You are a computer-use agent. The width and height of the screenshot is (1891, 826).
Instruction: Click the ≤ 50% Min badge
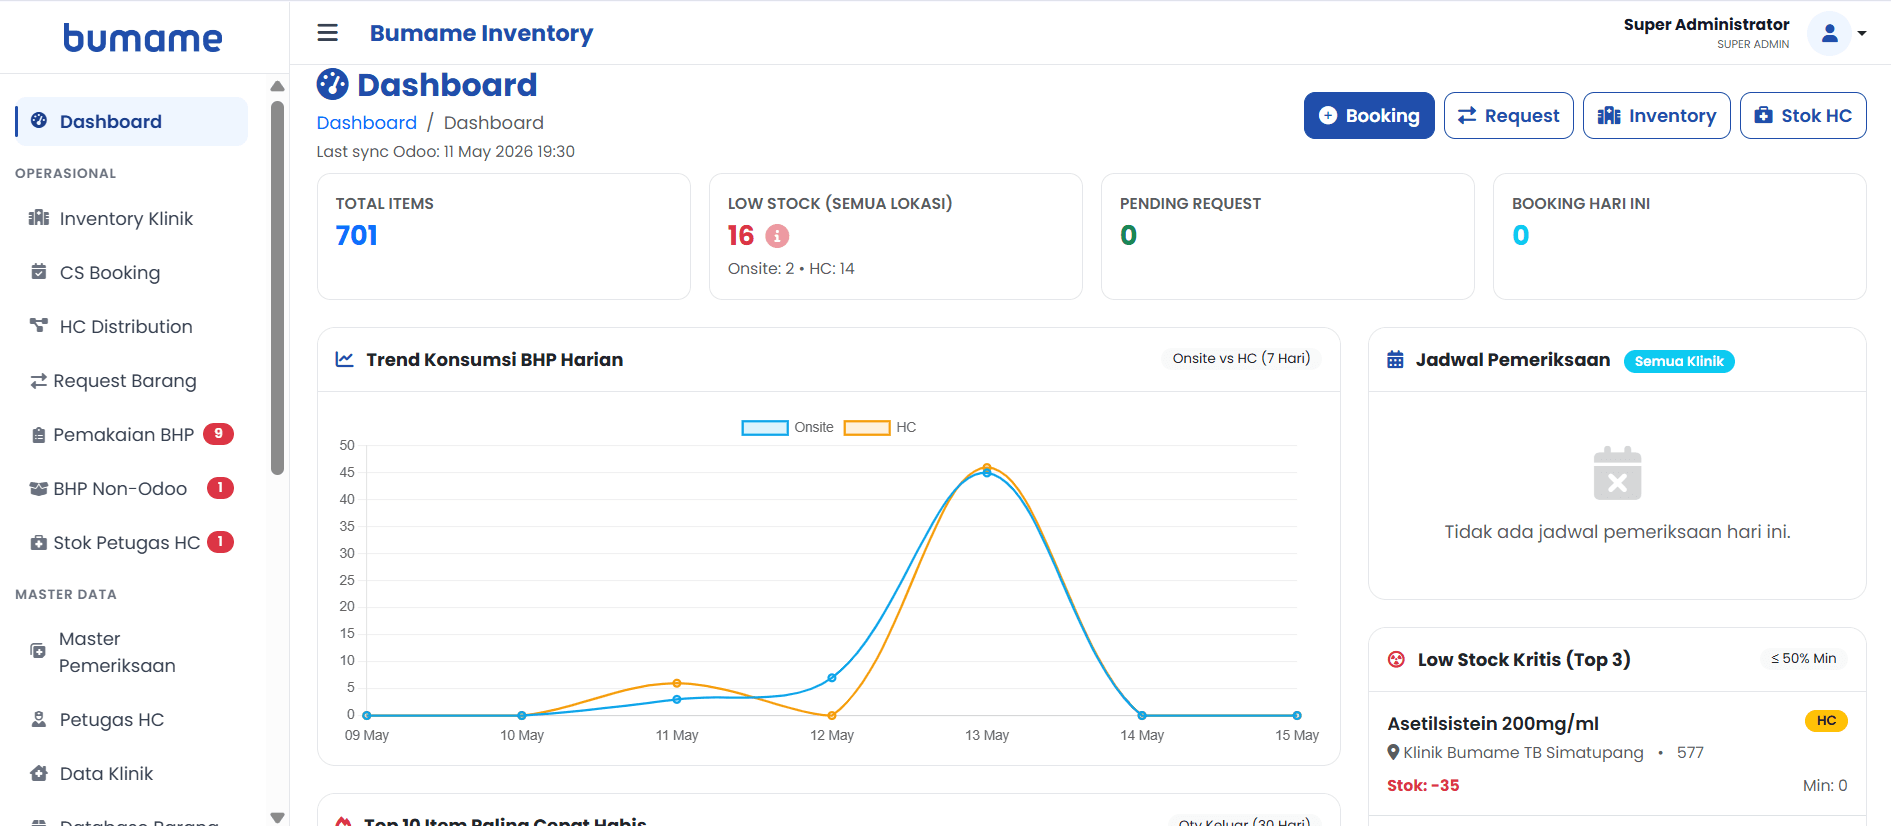(x=1803, y=658)
